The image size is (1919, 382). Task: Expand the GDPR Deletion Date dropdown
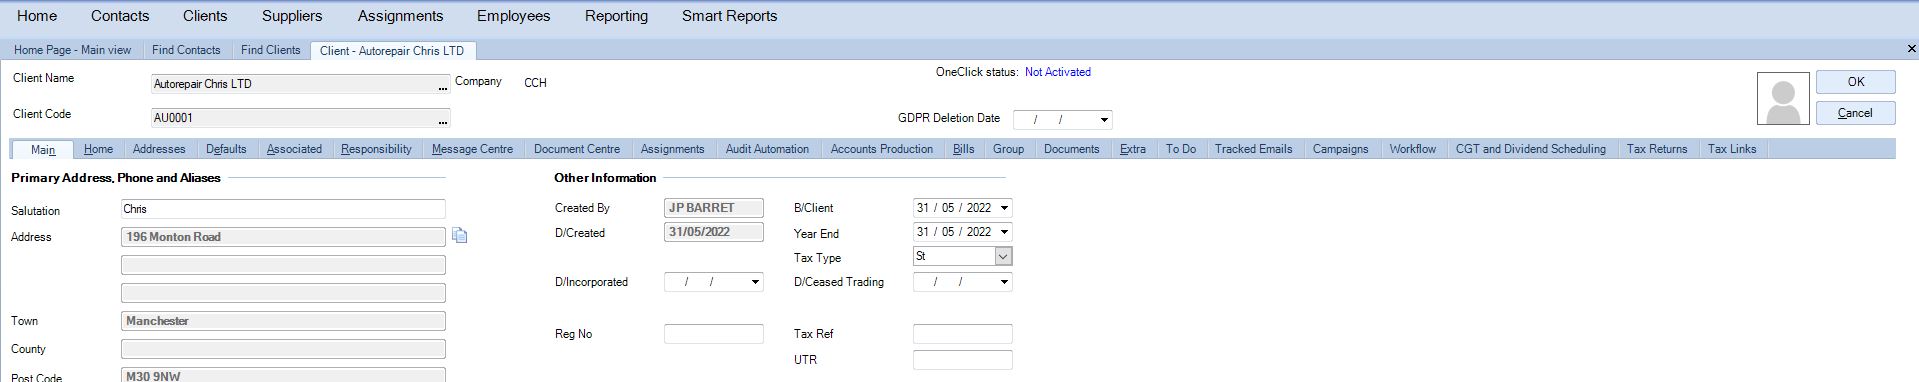[1104, 120]
